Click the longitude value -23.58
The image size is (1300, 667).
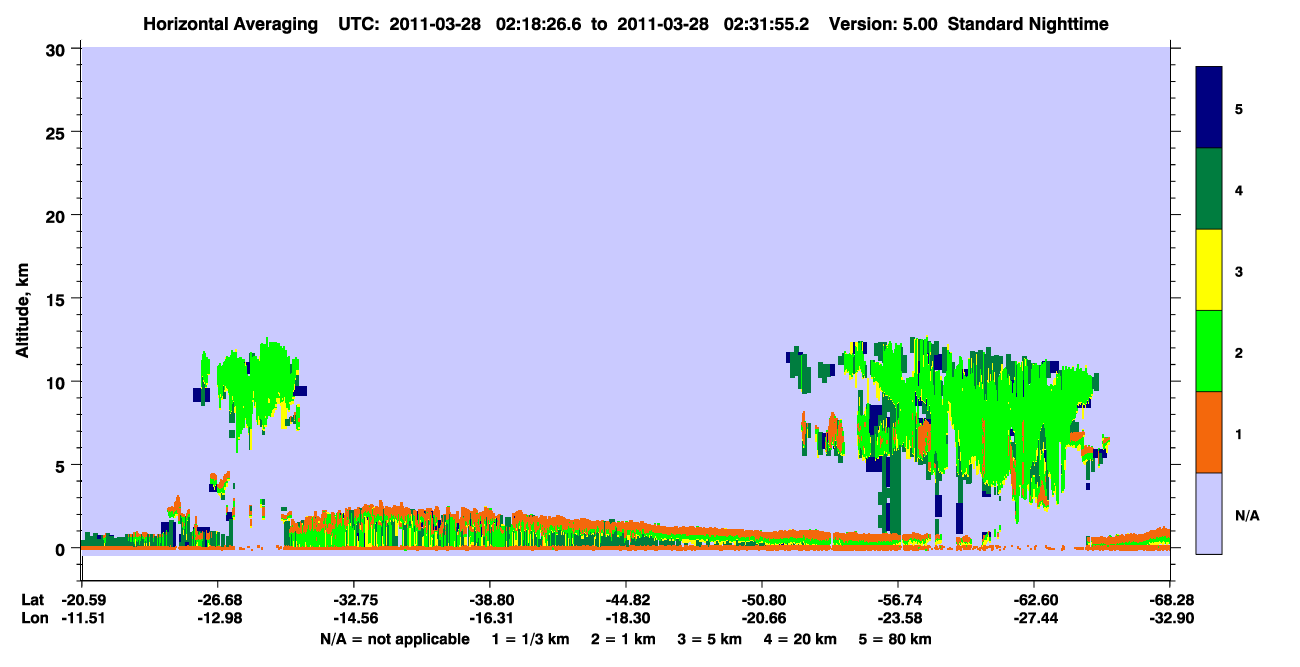pyautogui.click(x=898, y=619)
